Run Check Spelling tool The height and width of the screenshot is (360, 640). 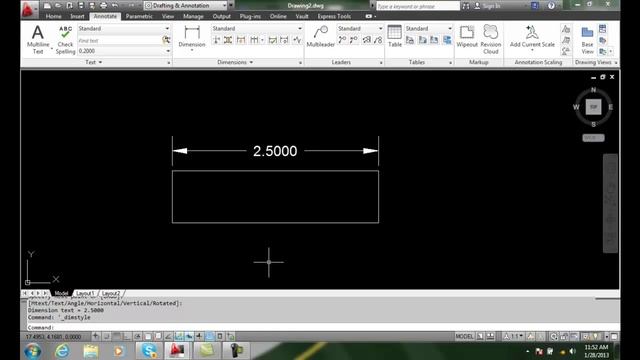65,39
